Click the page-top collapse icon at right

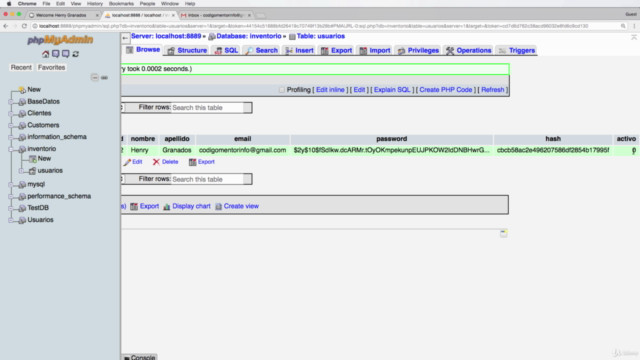pos(634,37)
